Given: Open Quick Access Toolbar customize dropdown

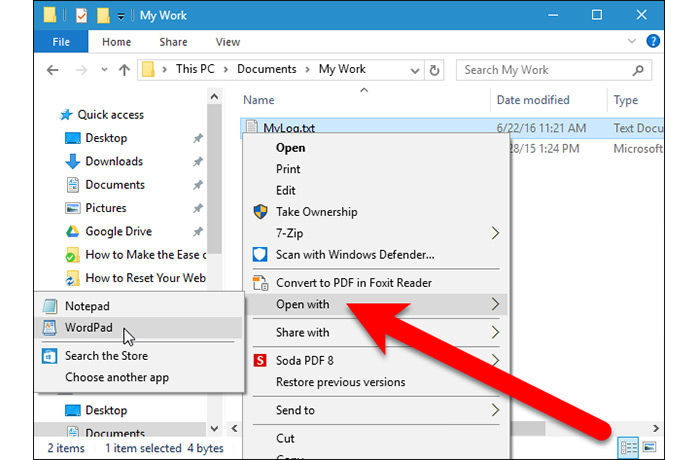Looking at the screenshot, I should [121, 16].
